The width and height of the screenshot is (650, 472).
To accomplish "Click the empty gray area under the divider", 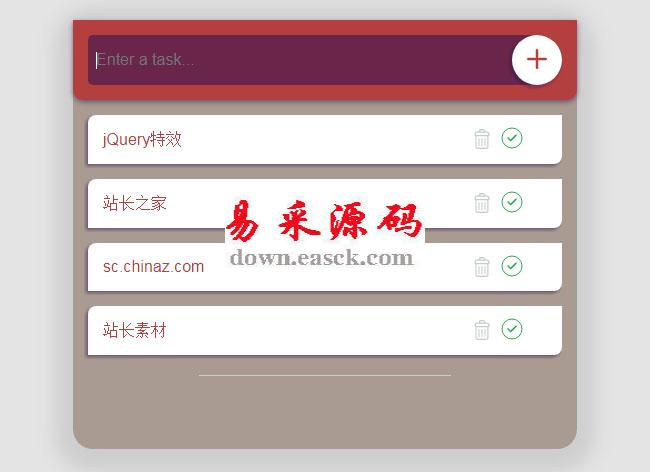I will point(325,412).
